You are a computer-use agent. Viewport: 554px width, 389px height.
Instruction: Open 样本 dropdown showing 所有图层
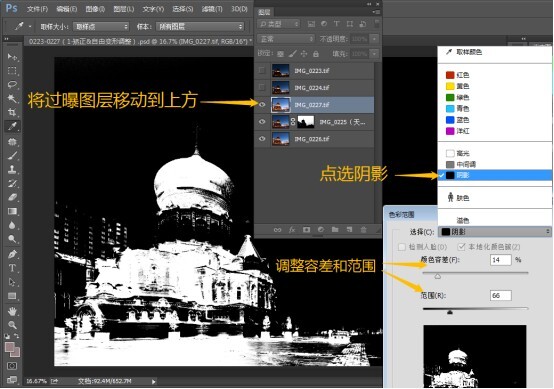coord(200,26)
